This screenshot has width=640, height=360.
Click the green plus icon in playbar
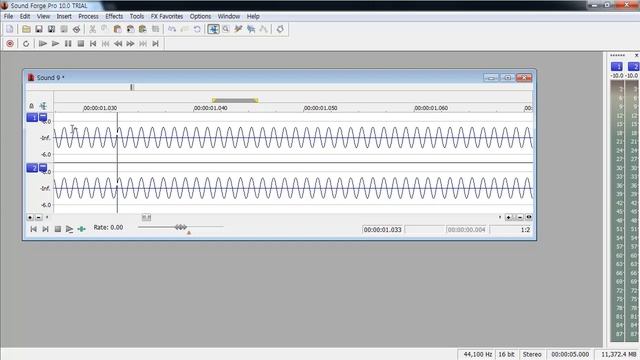coord(82,229)
